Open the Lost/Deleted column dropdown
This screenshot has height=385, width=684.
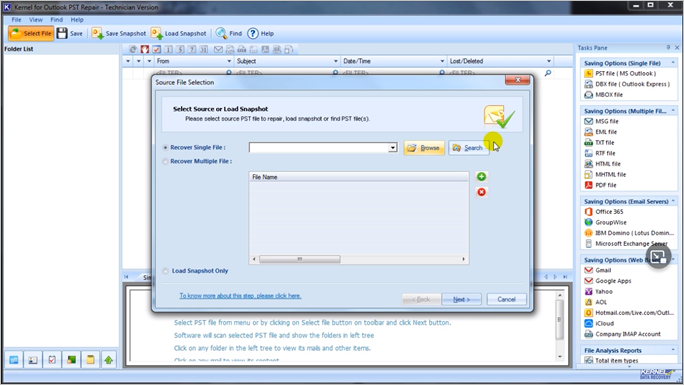(549, 61)
